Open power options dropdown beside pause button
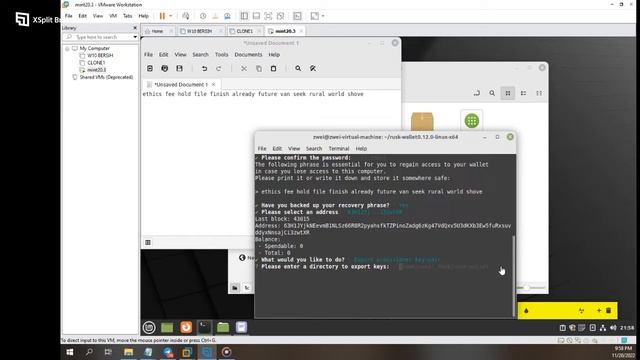This screenshot has height=360, width=640. coord(171,16)
